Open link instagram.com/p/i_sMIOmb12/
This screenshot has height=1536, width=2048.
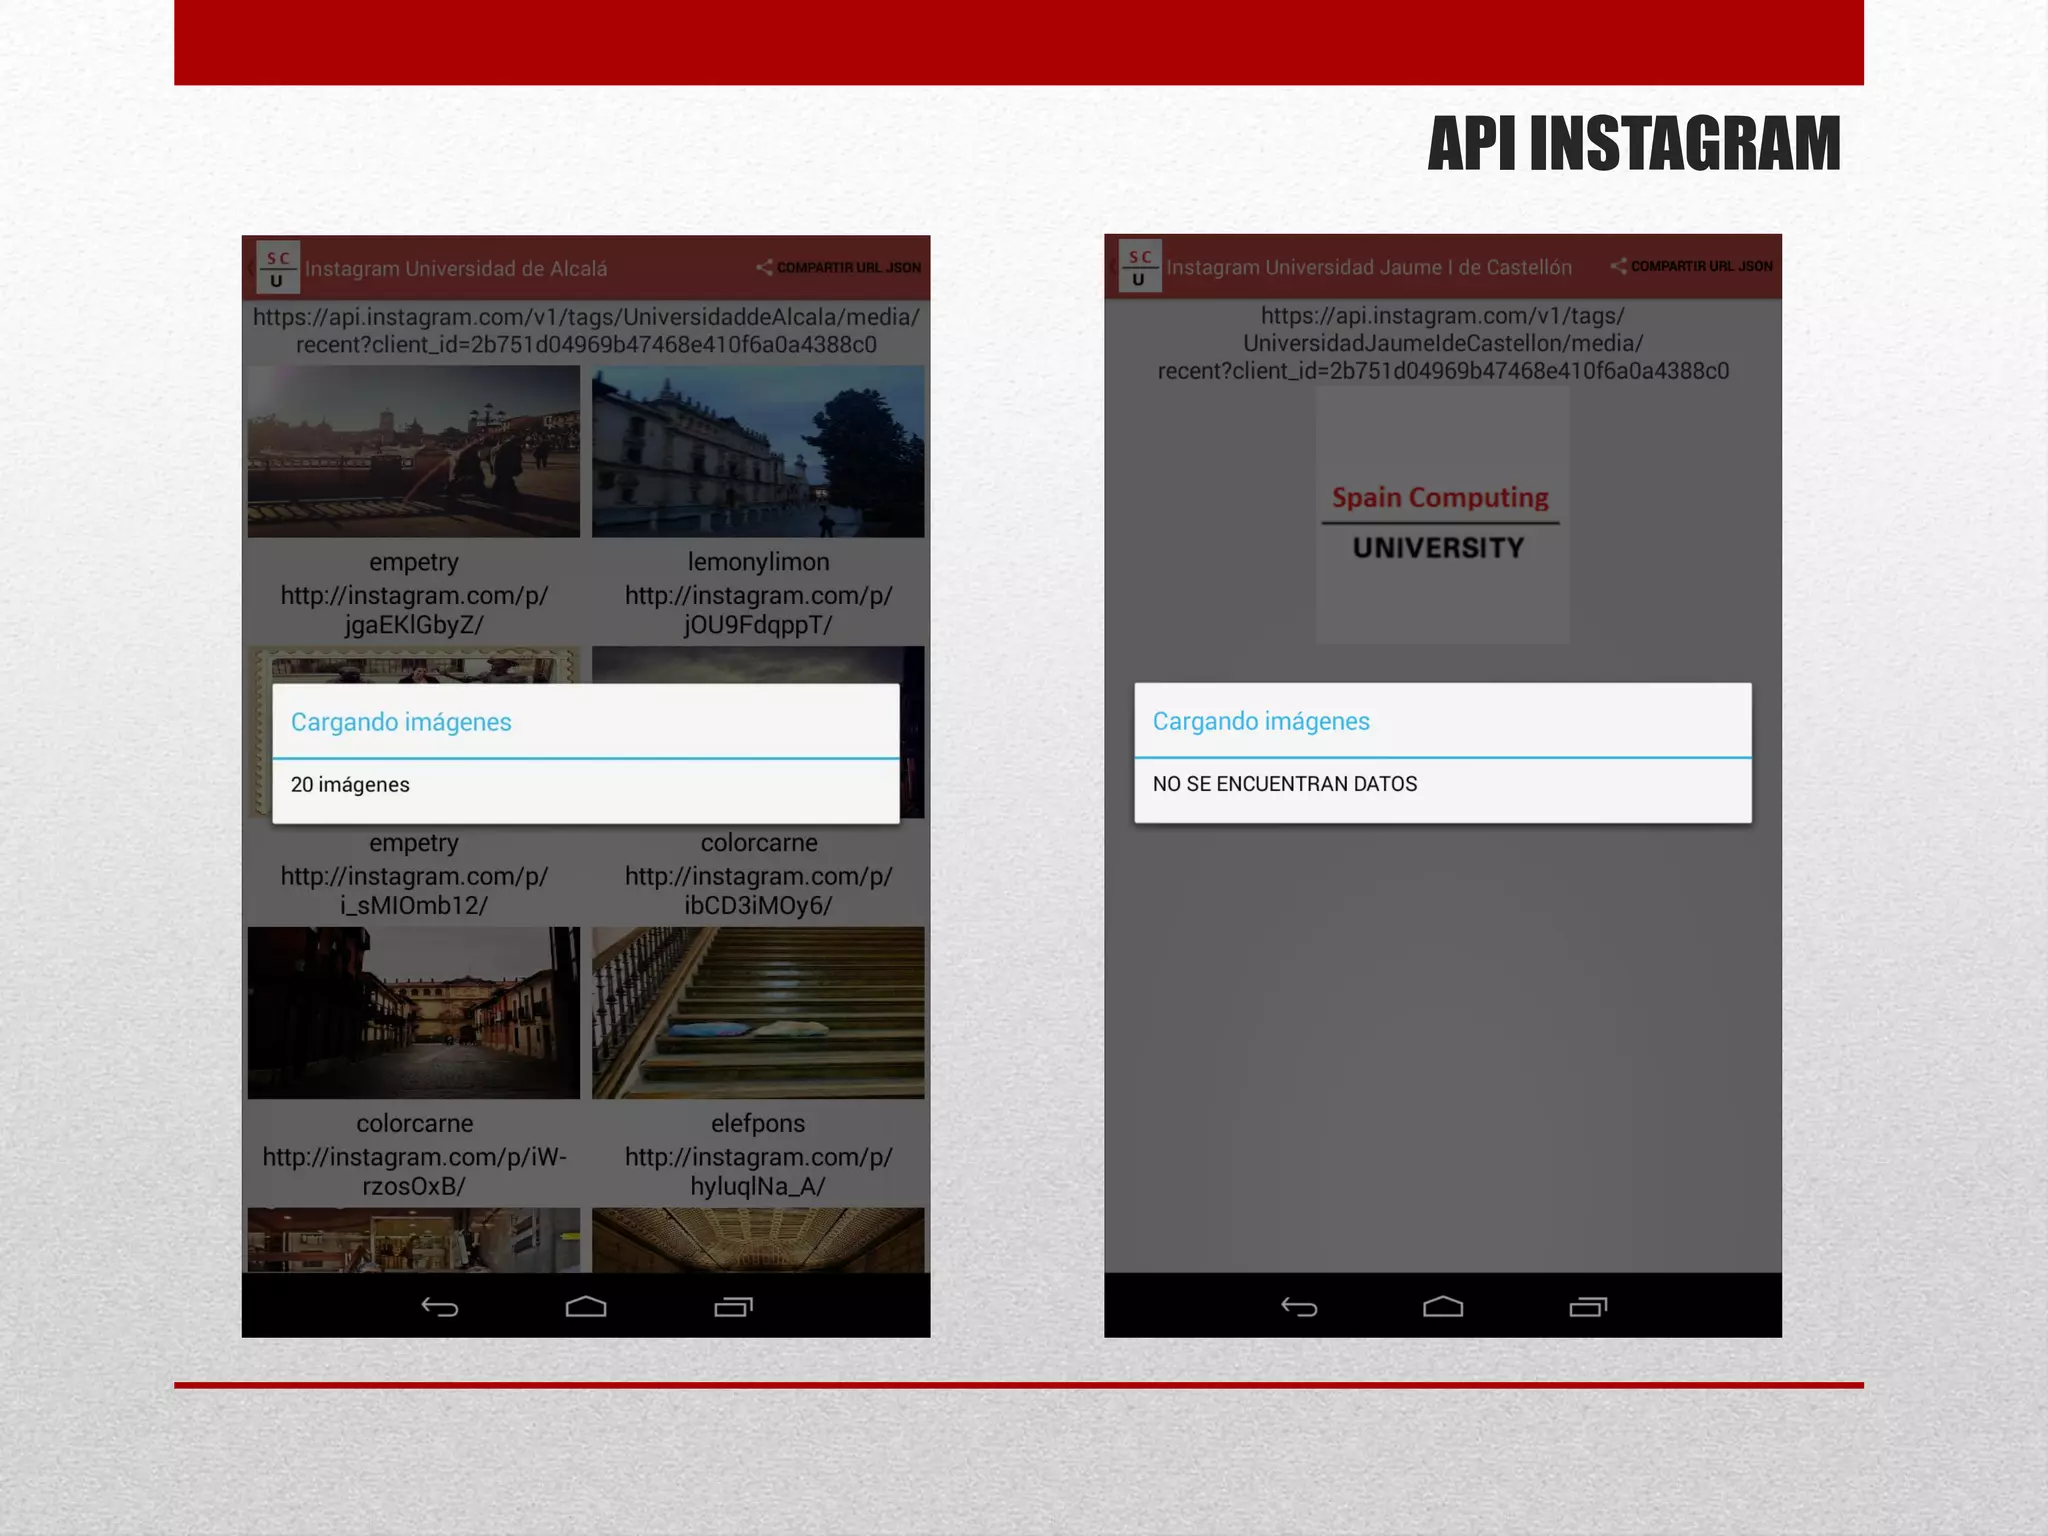coord(414,891)
